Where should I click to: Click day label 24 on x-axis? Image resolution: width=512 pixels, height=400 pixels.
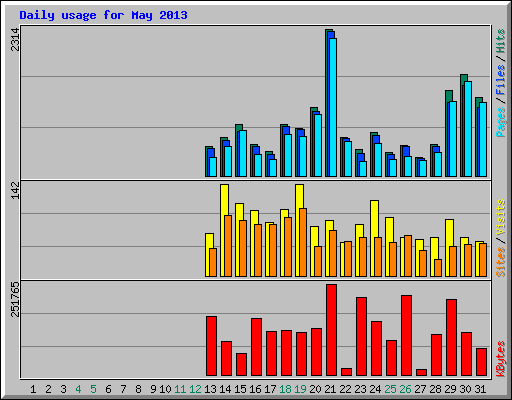(375, 389)
